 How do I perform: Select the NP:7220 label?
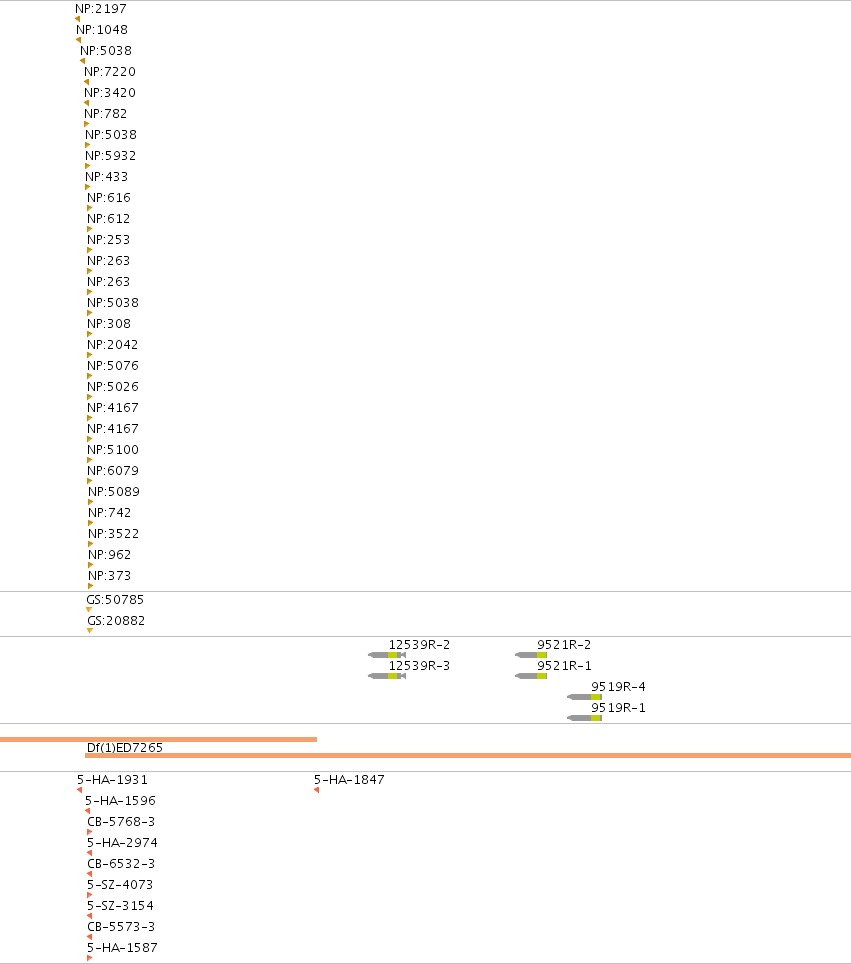coord(110,71)
